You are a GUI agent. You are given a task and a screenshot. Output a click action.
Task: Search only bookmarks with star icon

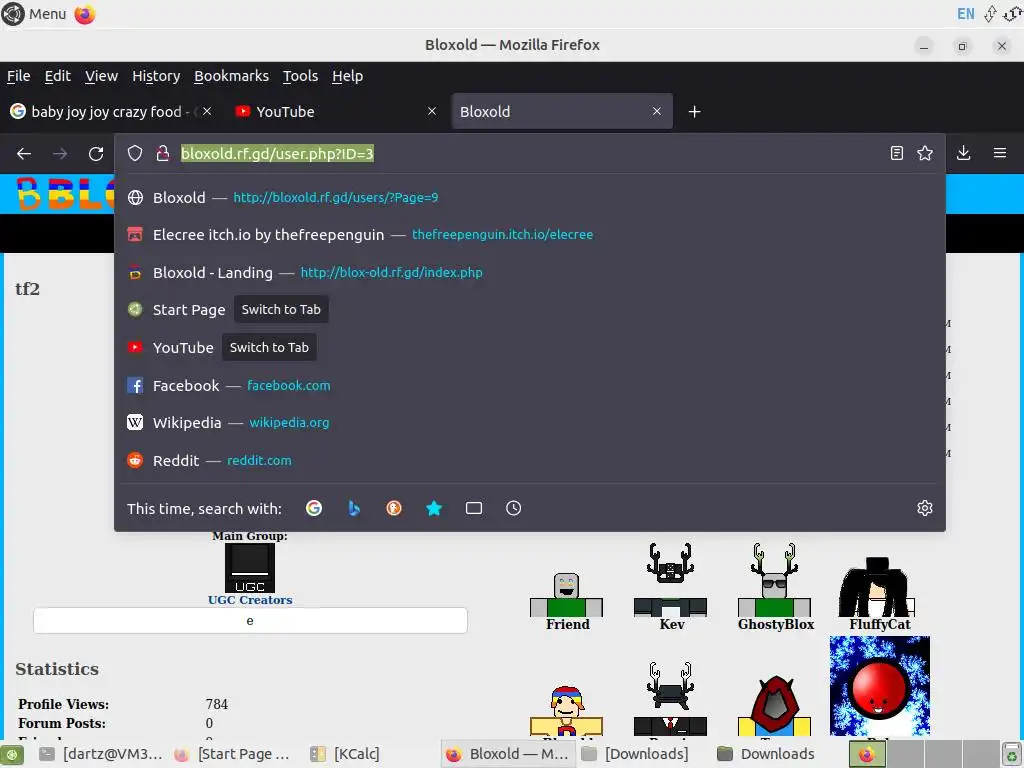(x=434, y=508)
